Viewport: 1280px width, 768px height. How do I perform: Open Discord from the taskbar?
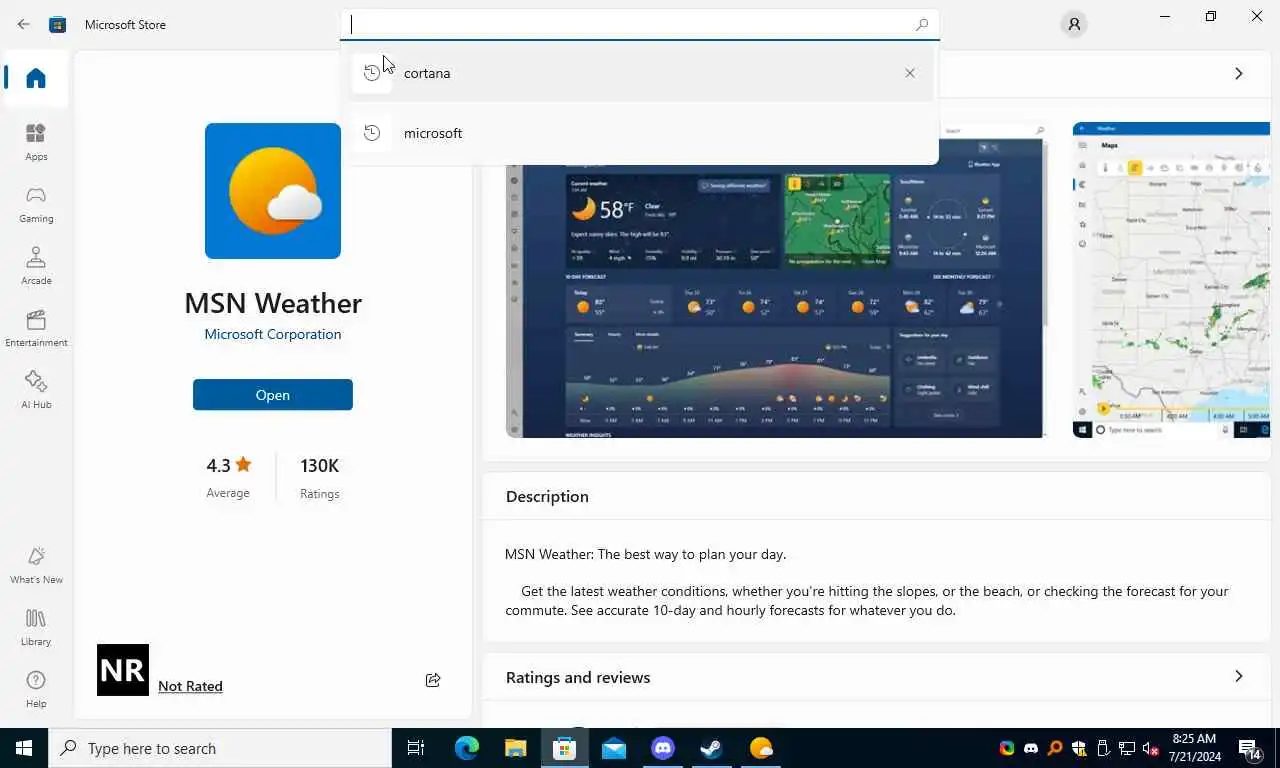[663, 748]
